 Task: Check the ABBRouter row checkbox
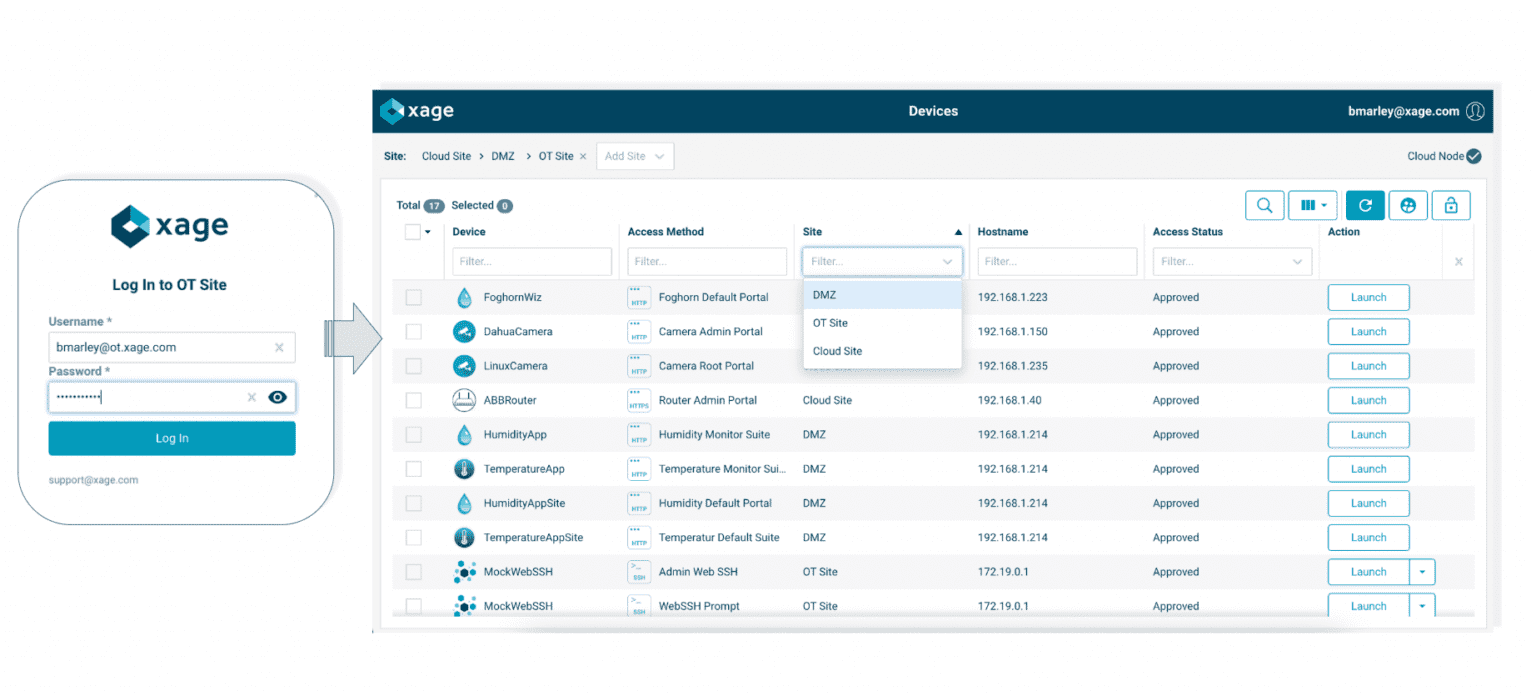414,399
